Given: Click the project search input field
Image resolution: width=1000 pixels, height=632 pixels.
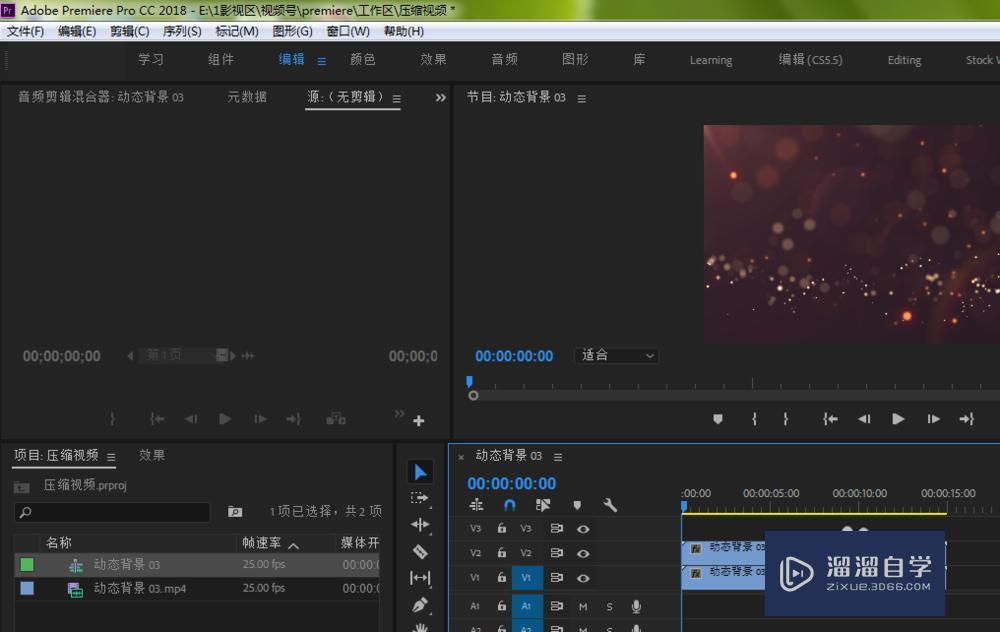Looking at the screenshot, I should coord(112,512).
